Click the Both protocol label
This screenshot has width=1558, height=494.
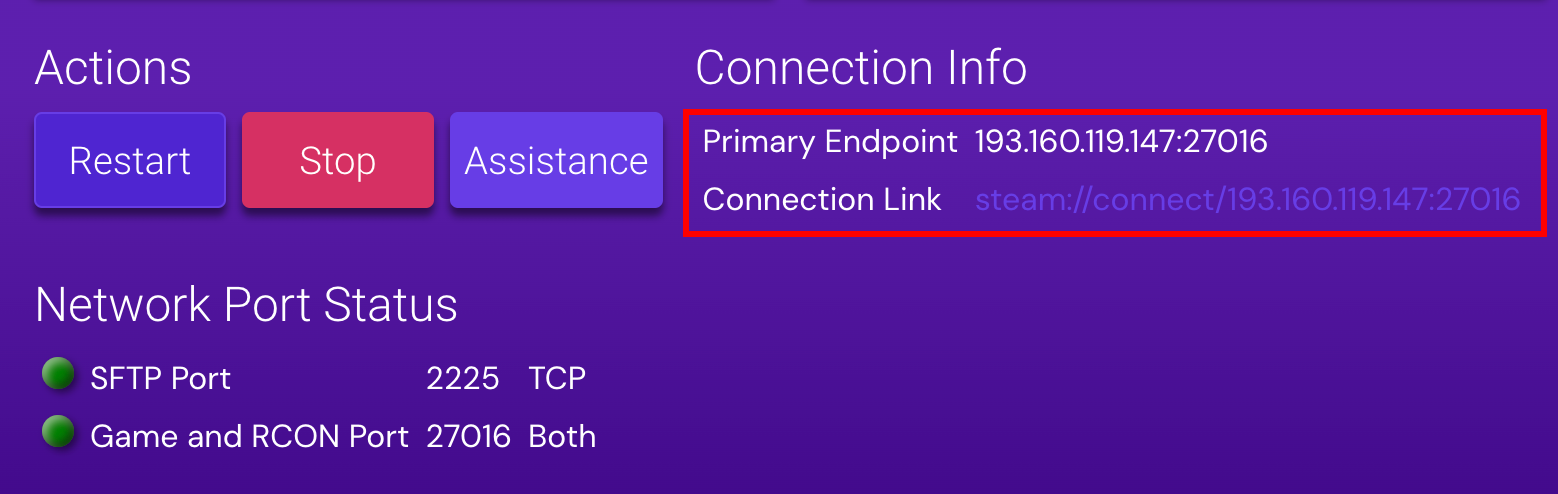pos(562,436)
